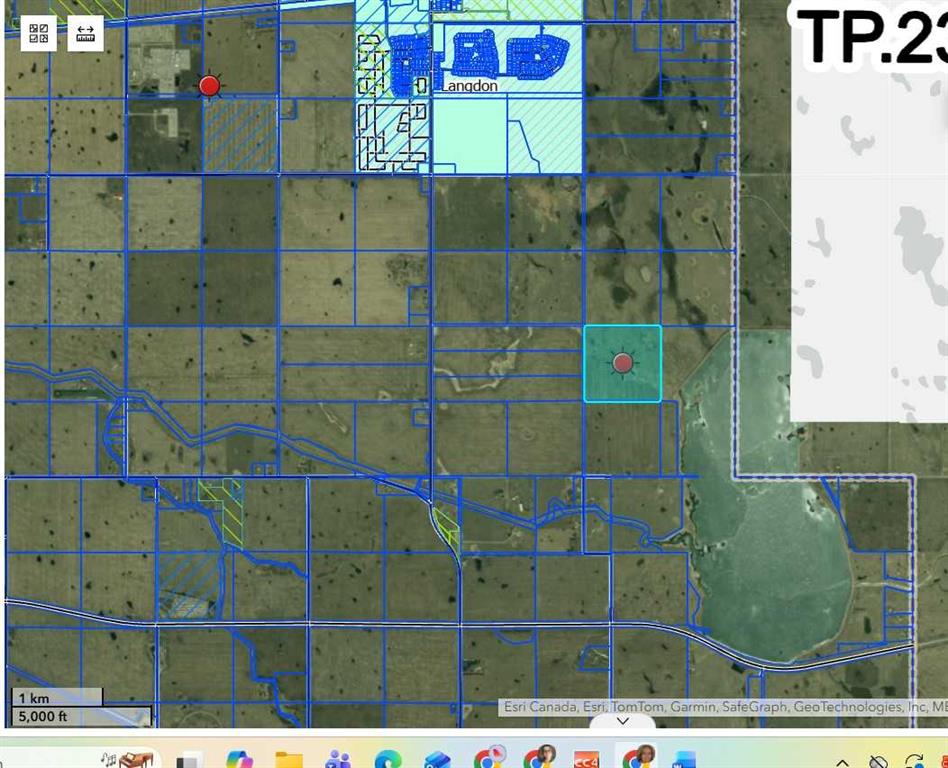Select the measure distance tool
948x768 pixels.
[86, 33]
